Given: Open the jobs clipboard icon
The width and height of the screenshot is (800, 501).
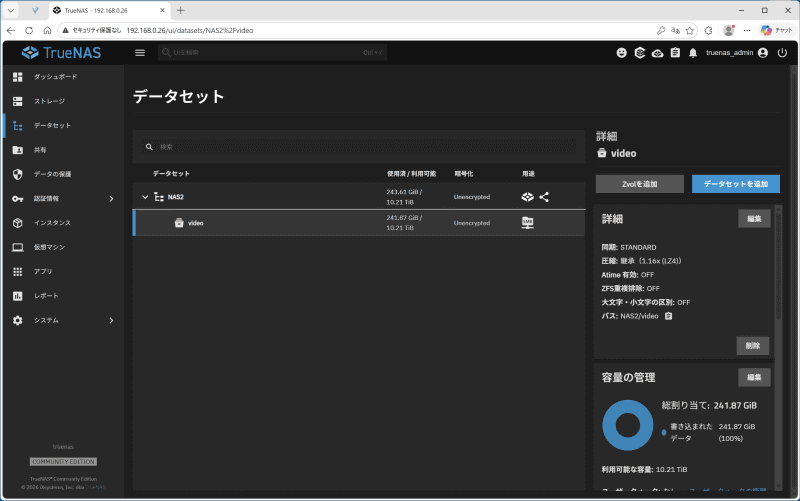Looking at the screenshot, I should (x=675, y=53).
